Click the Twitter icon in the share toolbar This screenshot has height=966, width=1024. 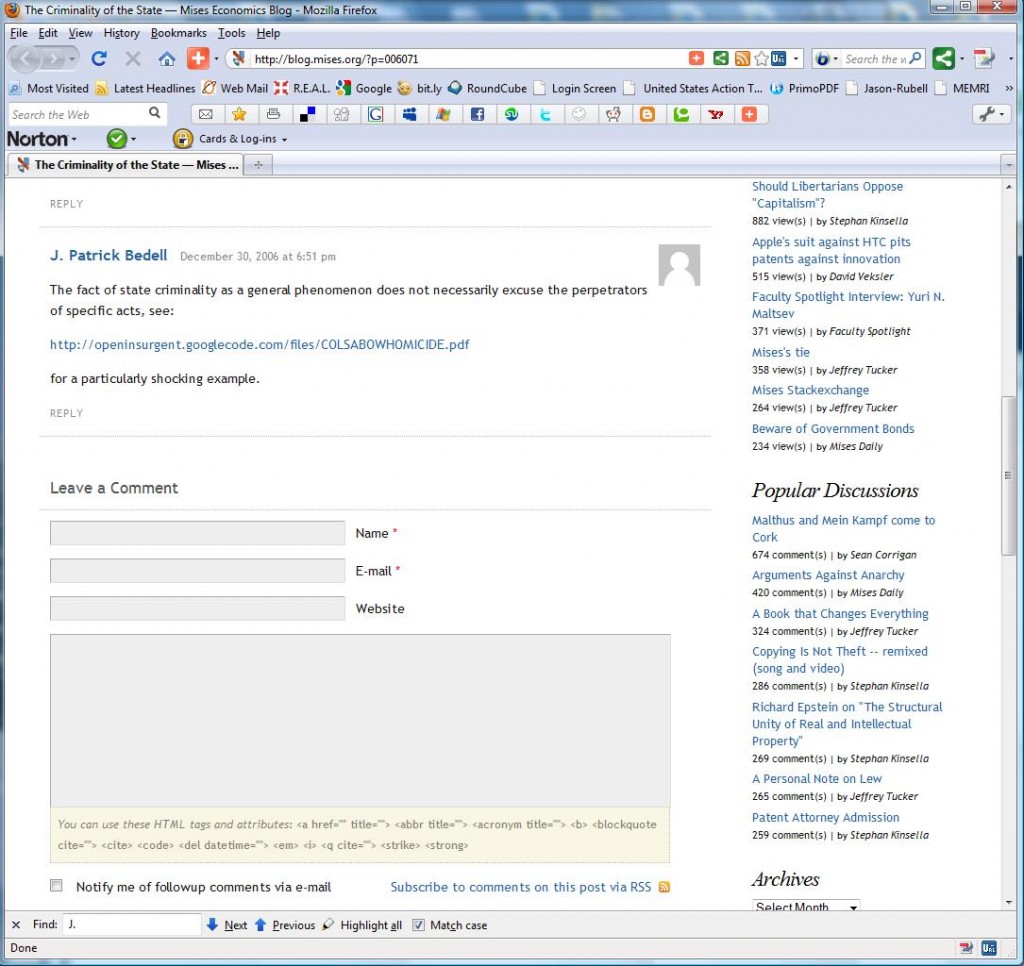[x=545, y=114]
